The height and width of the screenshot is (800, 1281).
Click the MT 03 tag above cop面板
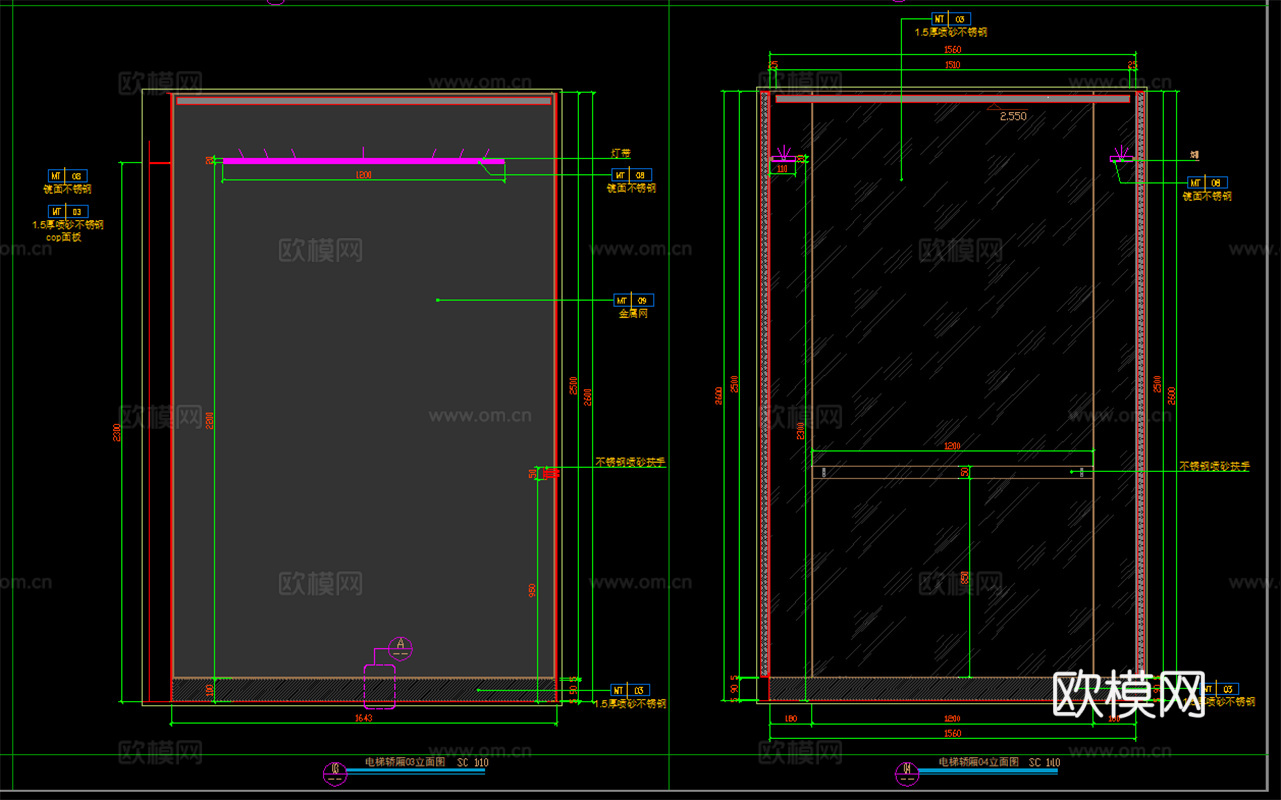point(68,211)
